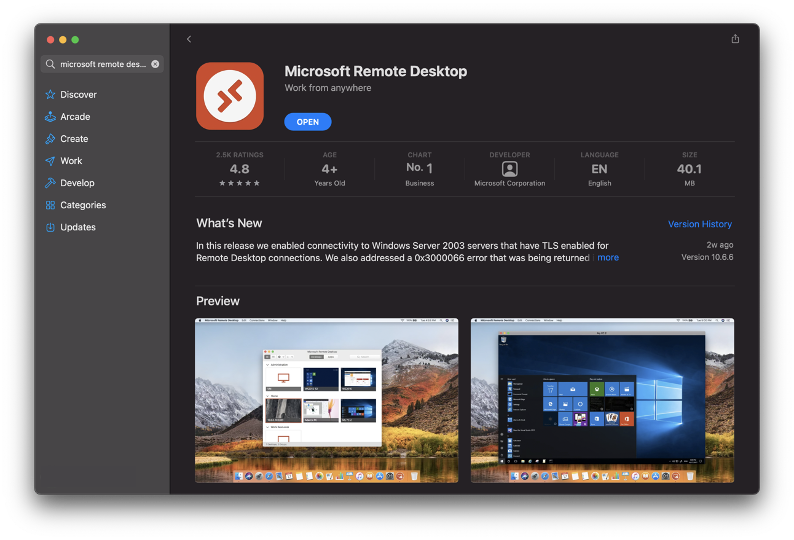Click the back chevron arrow

click(189, 39)
